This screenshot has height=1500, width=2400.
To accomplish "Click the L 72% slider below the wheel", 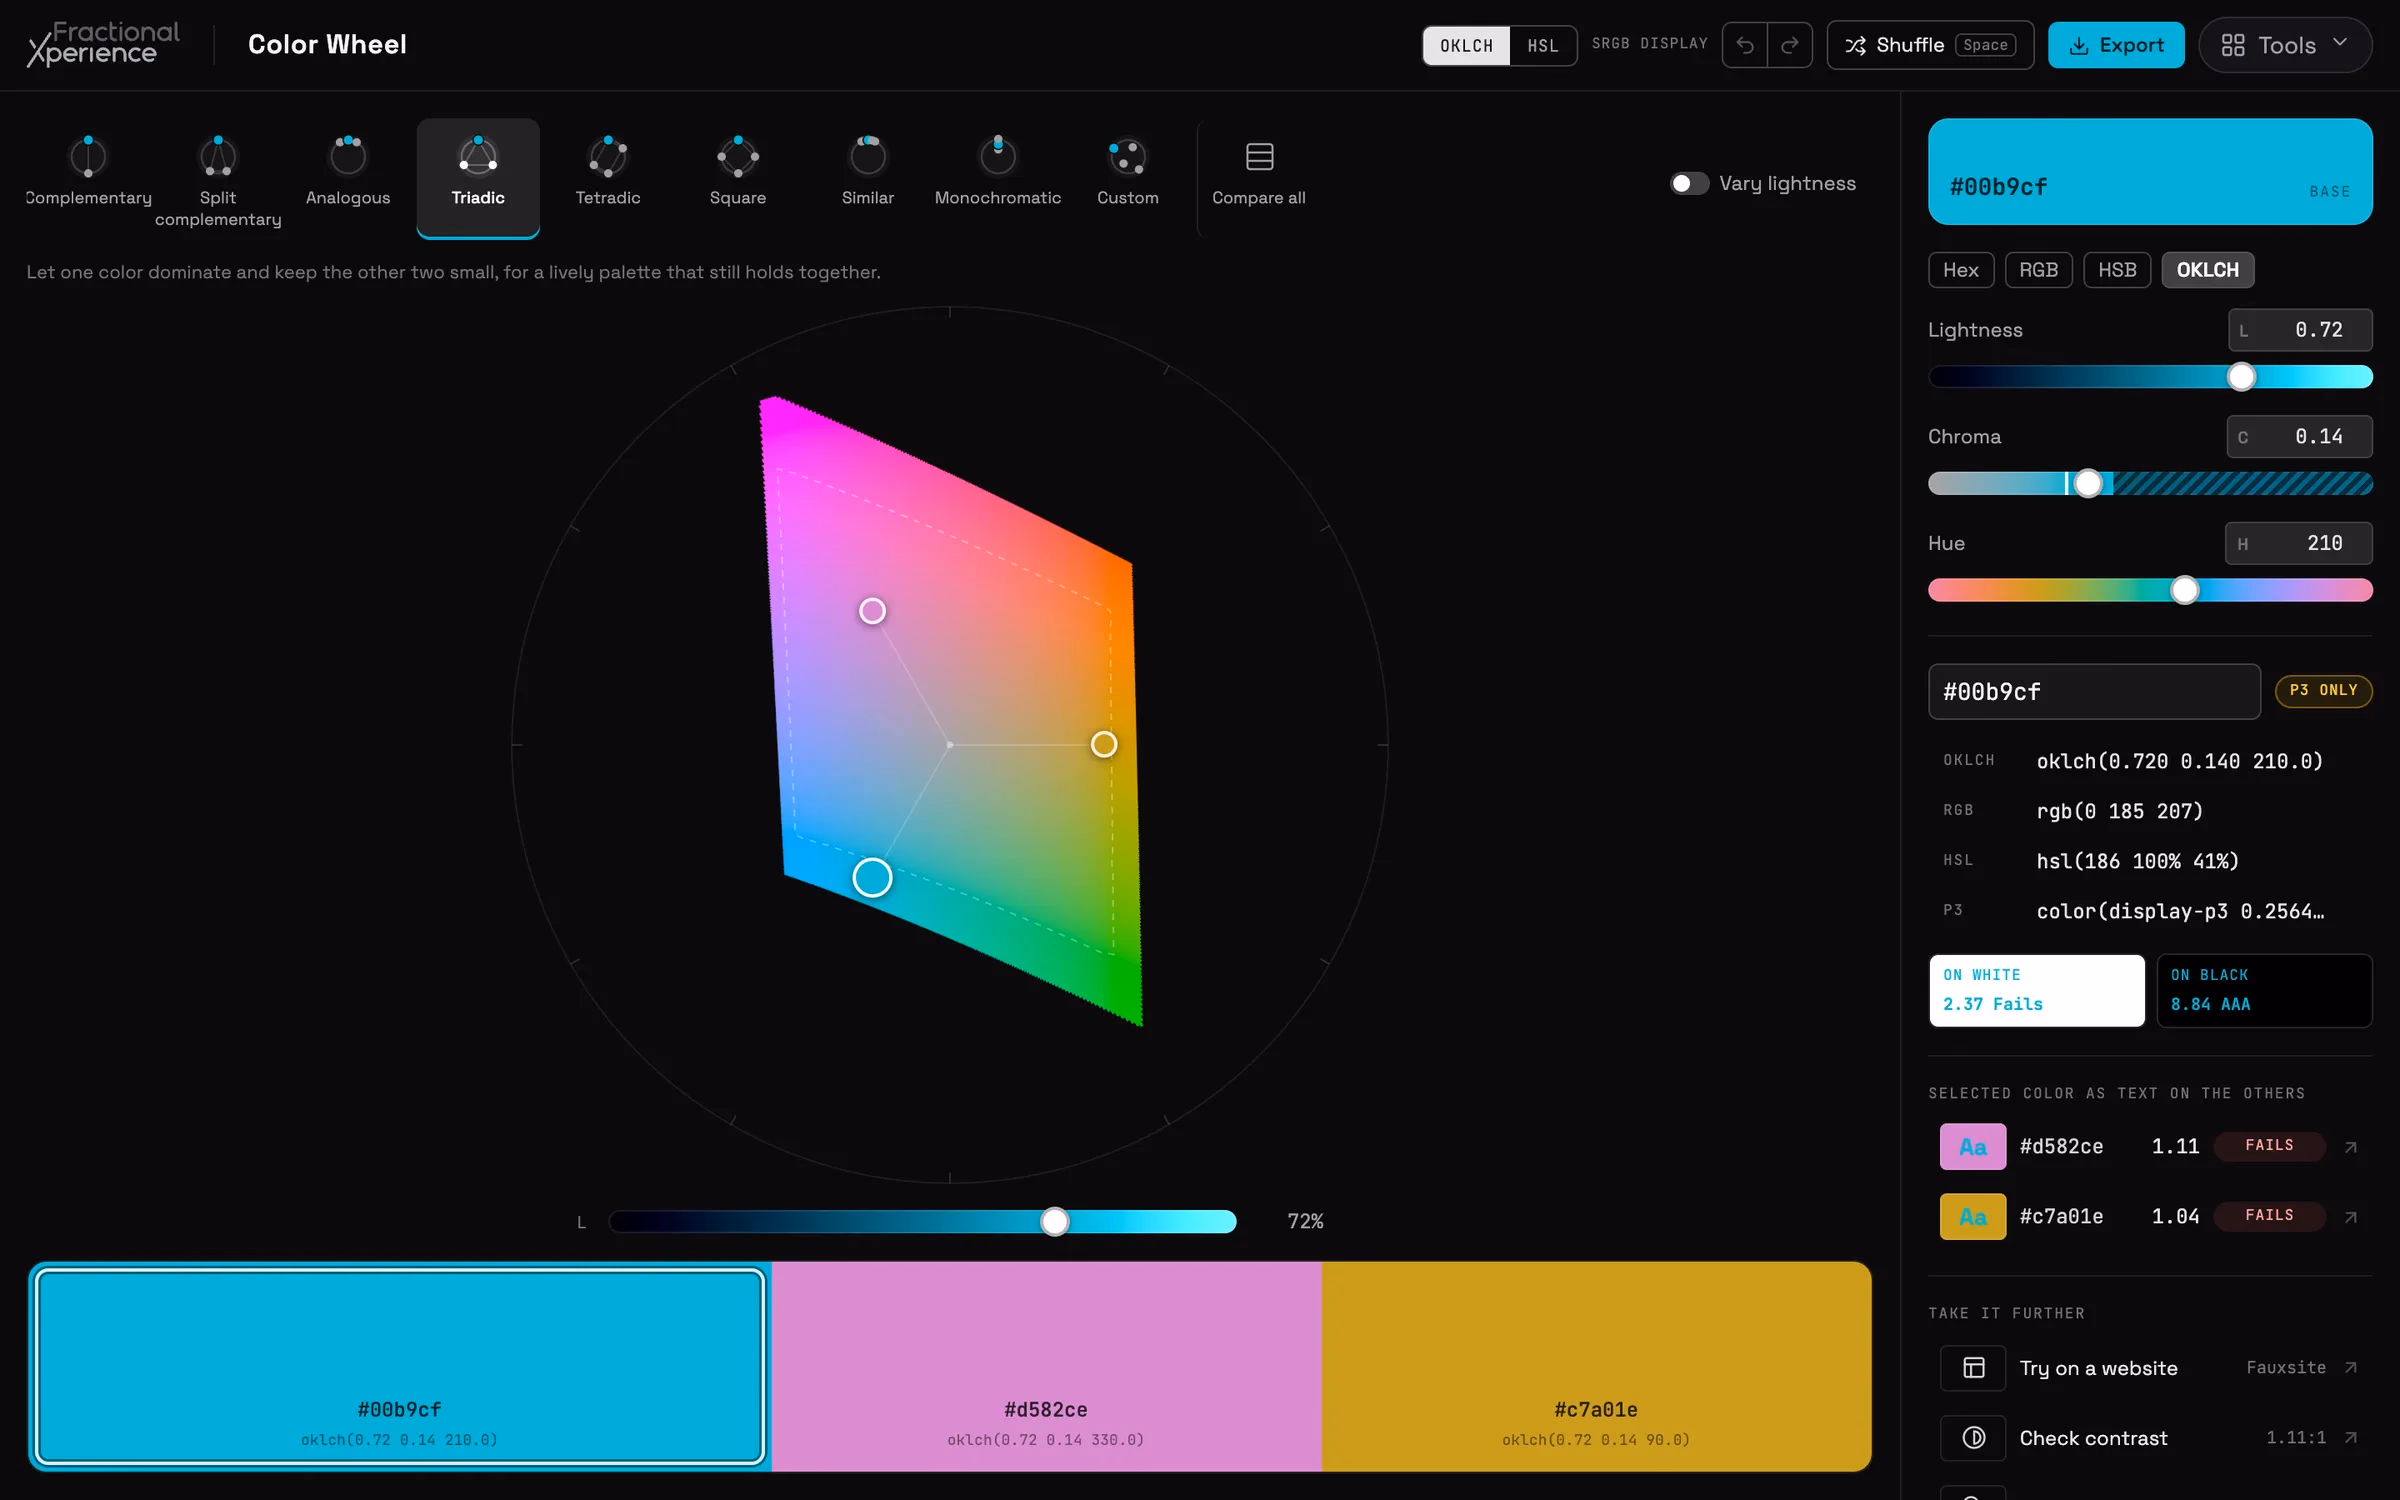I will tap(922, 1222).
